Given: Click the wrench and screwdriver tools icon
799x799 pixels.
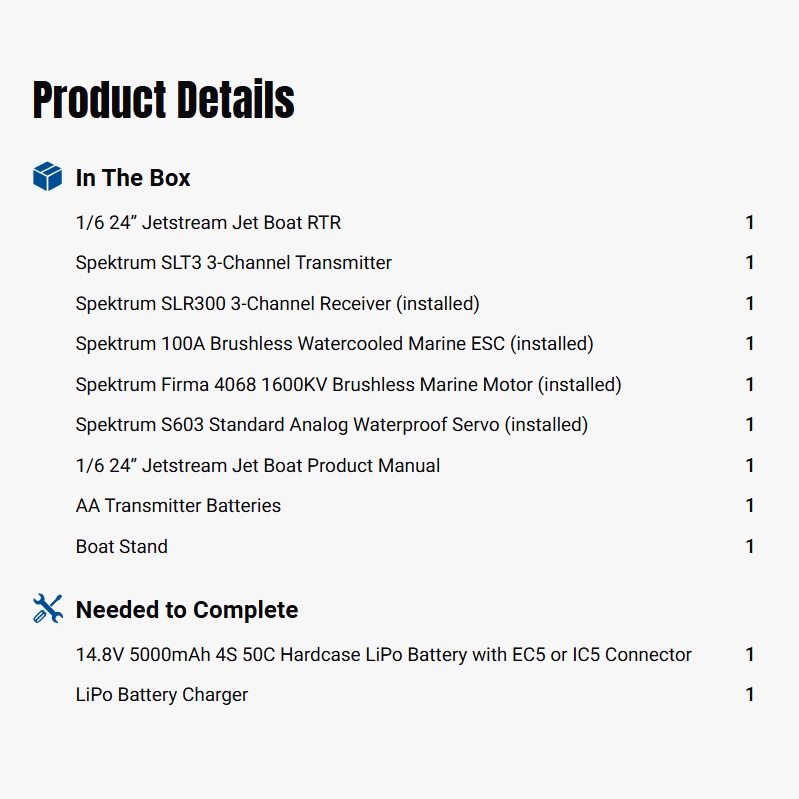Looking at the screenshot, I should 47,608.
